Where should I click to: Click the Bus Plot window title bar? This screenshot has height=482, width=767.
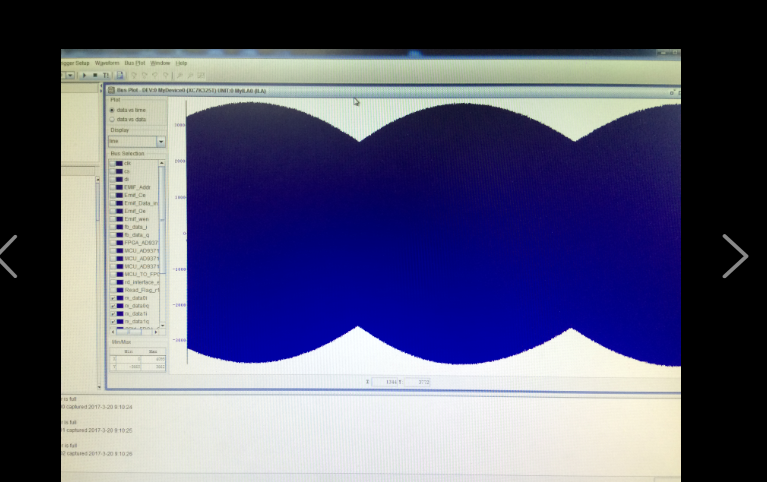[393, 91]
